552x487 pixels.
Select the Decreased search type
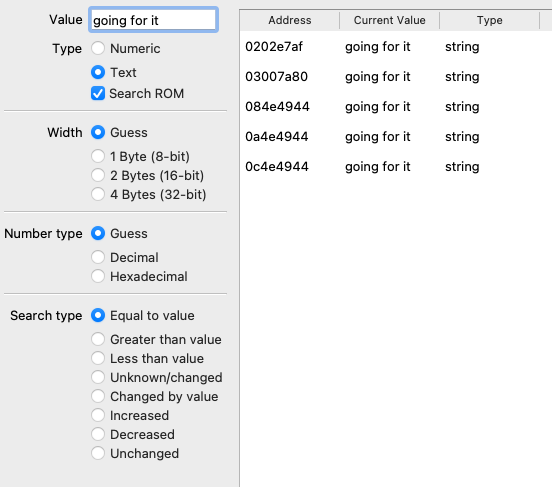click(98, 434)
